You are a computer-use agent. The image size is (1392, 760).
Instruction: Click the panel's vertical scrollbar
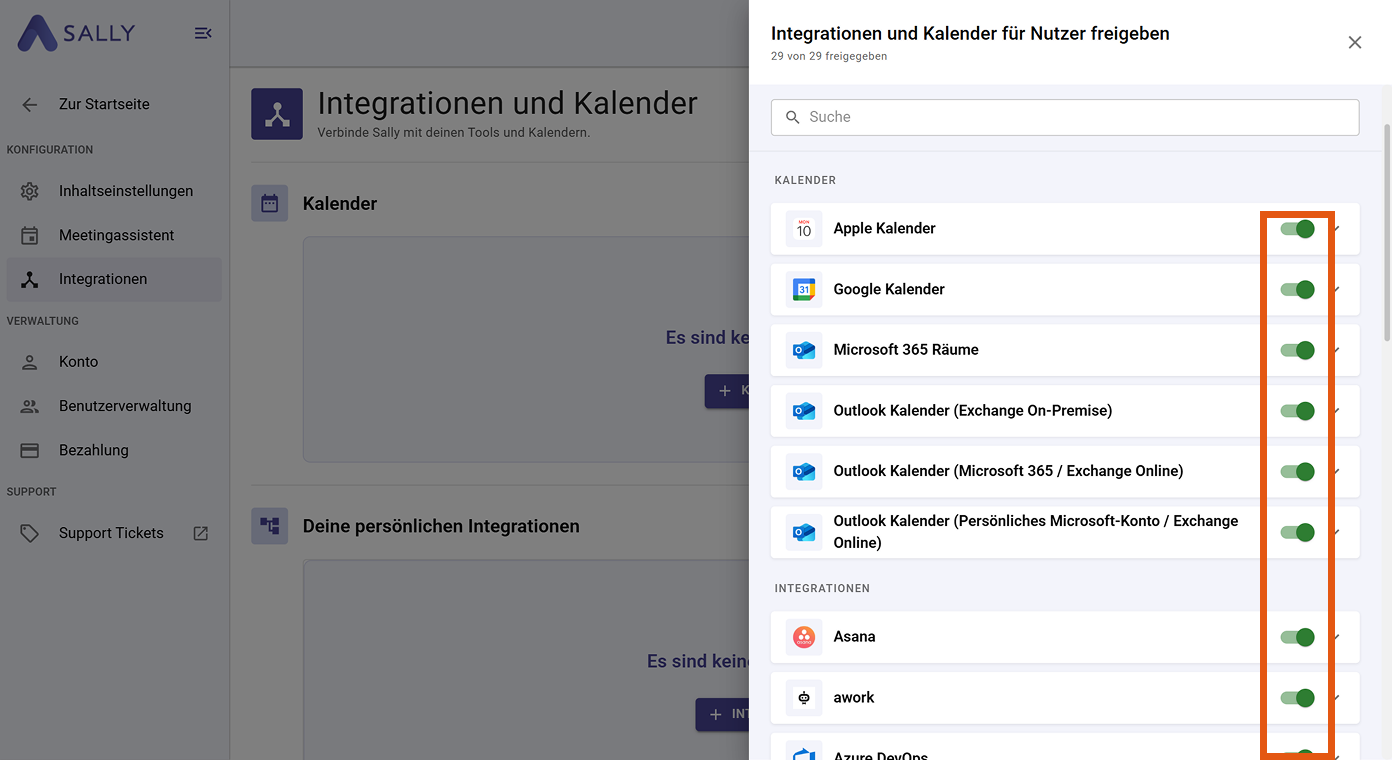coord(1386,233)
